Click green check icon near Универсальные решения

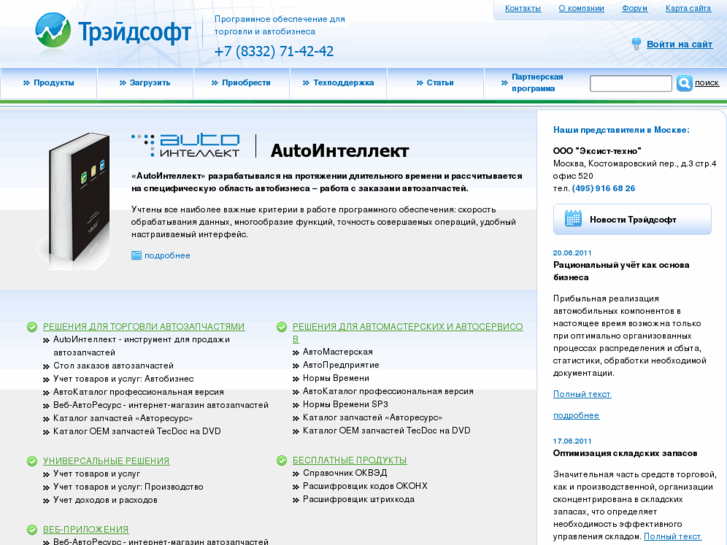click(32, 461)
